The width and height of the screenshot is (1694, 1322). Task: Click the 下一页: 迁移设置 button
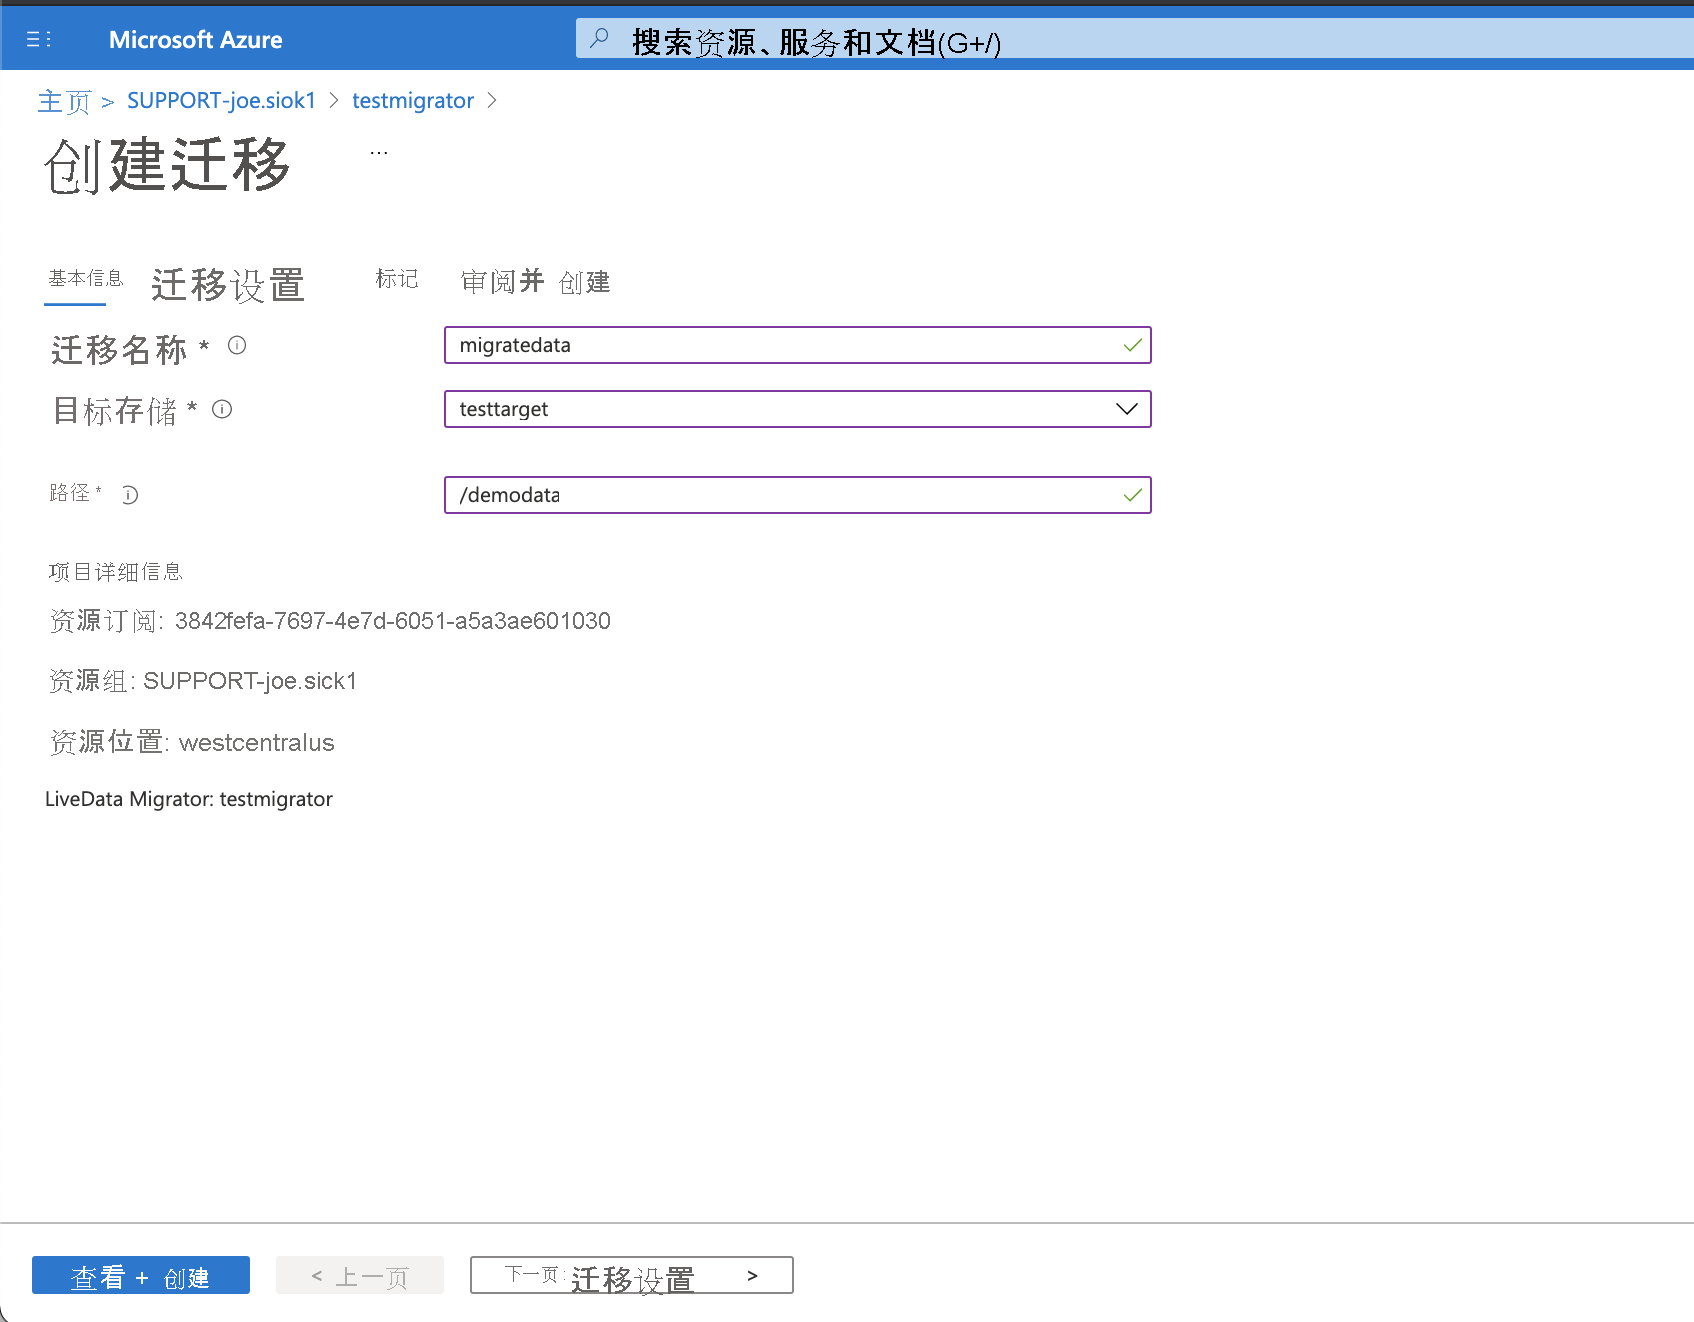(x=631, y=1274)
